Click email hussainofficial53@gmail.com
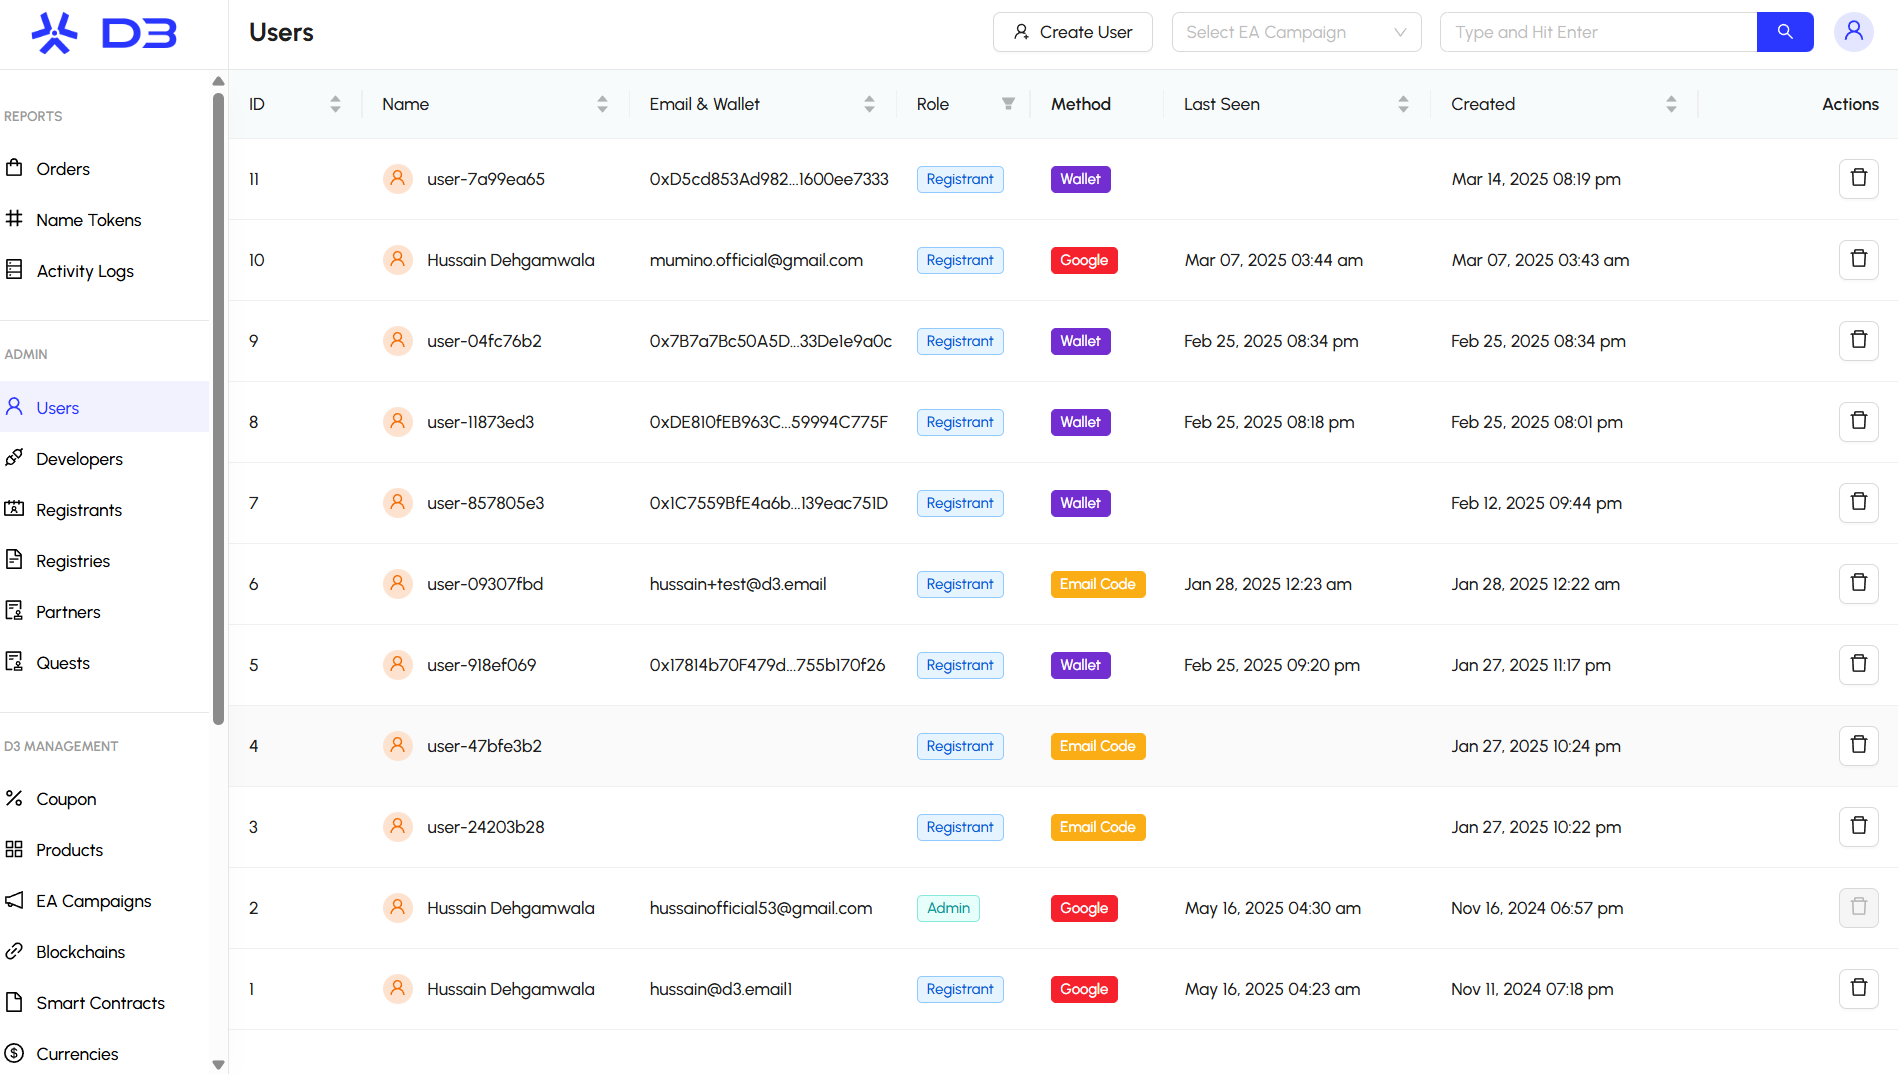 coord(761,908)
